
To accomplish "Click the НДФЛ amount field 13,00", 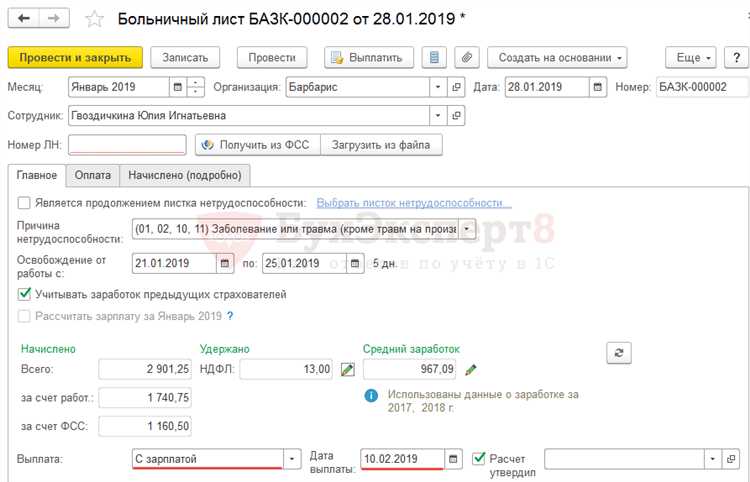I will coord(286,370).
